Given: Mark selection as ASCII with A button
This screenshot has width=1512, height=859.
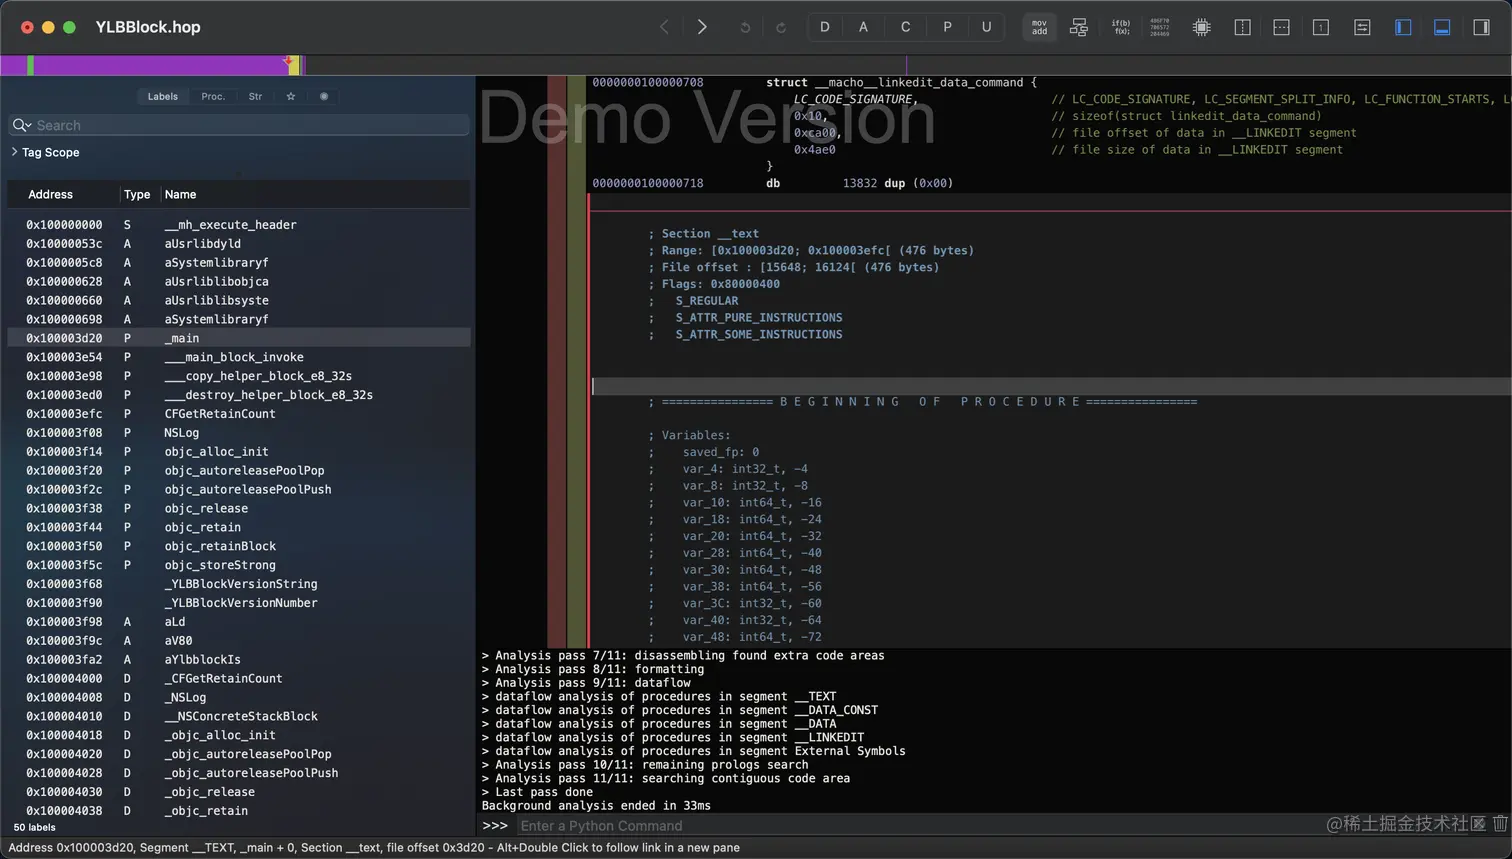Looking at the screenshot, I should pos(864,27).
